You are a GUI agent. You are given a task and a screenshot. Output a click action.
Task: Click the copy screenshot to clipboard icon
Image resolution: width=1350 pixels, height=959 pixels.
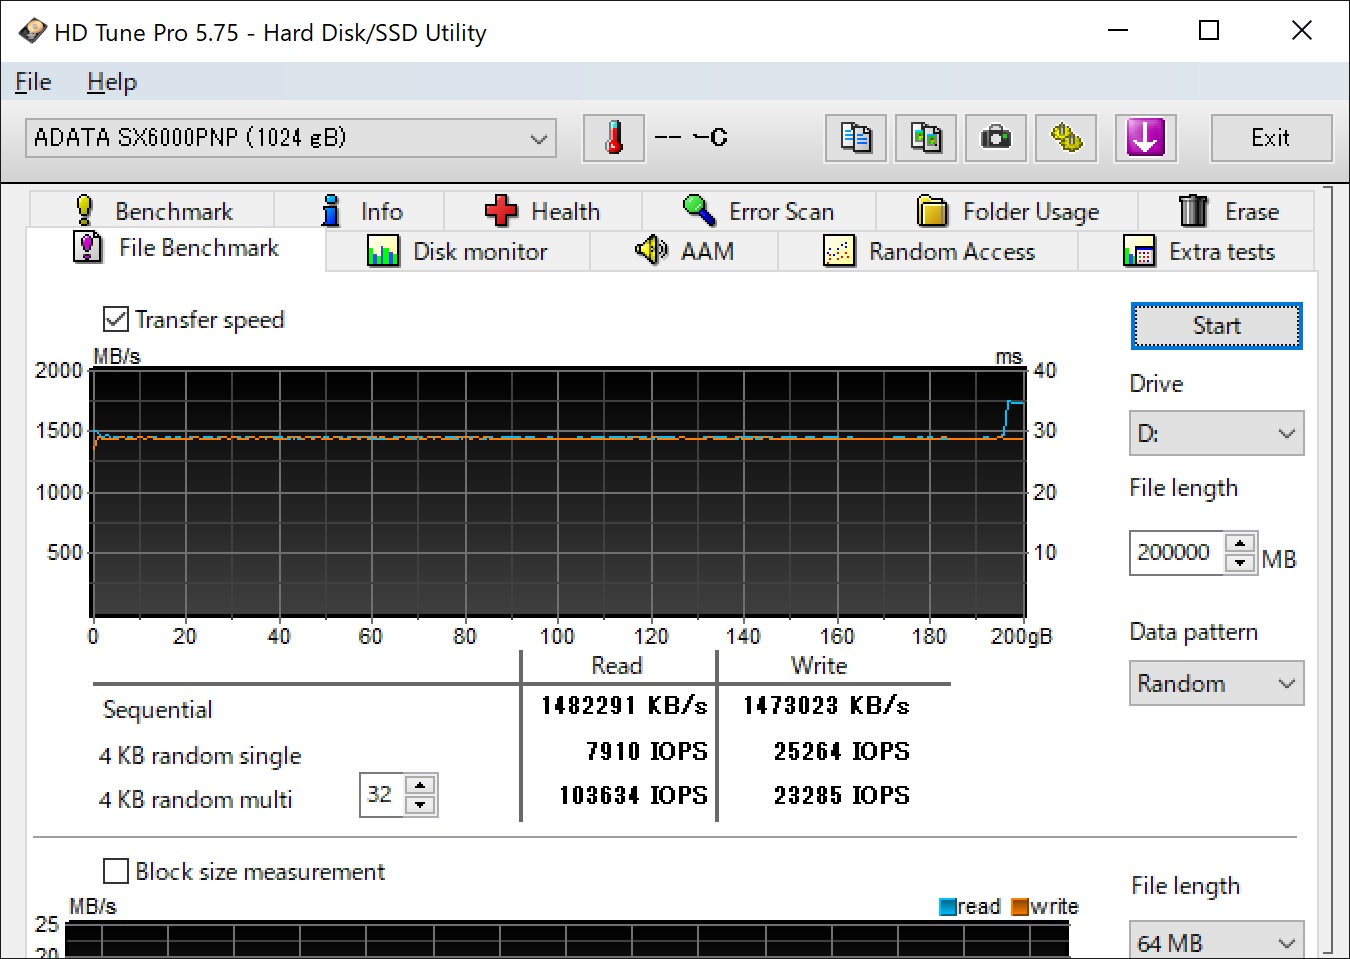point(925,138)
